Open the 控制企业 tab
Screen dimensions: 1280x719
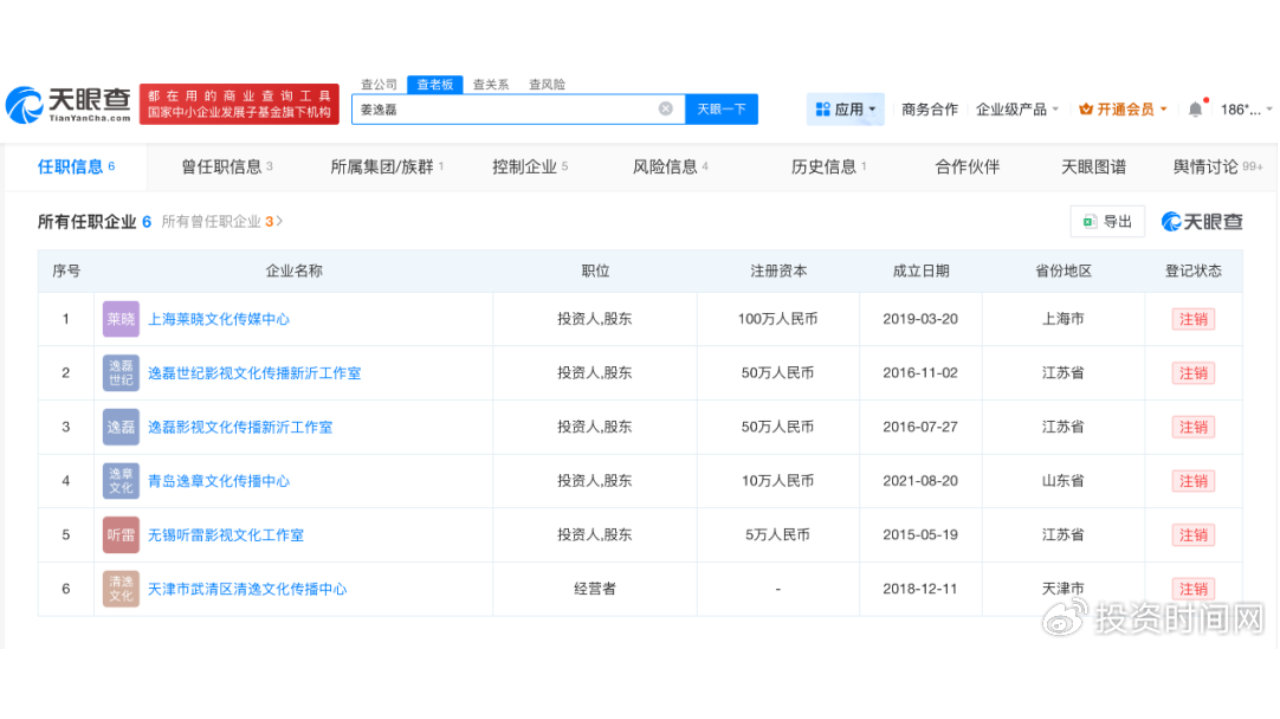point(523,167)
